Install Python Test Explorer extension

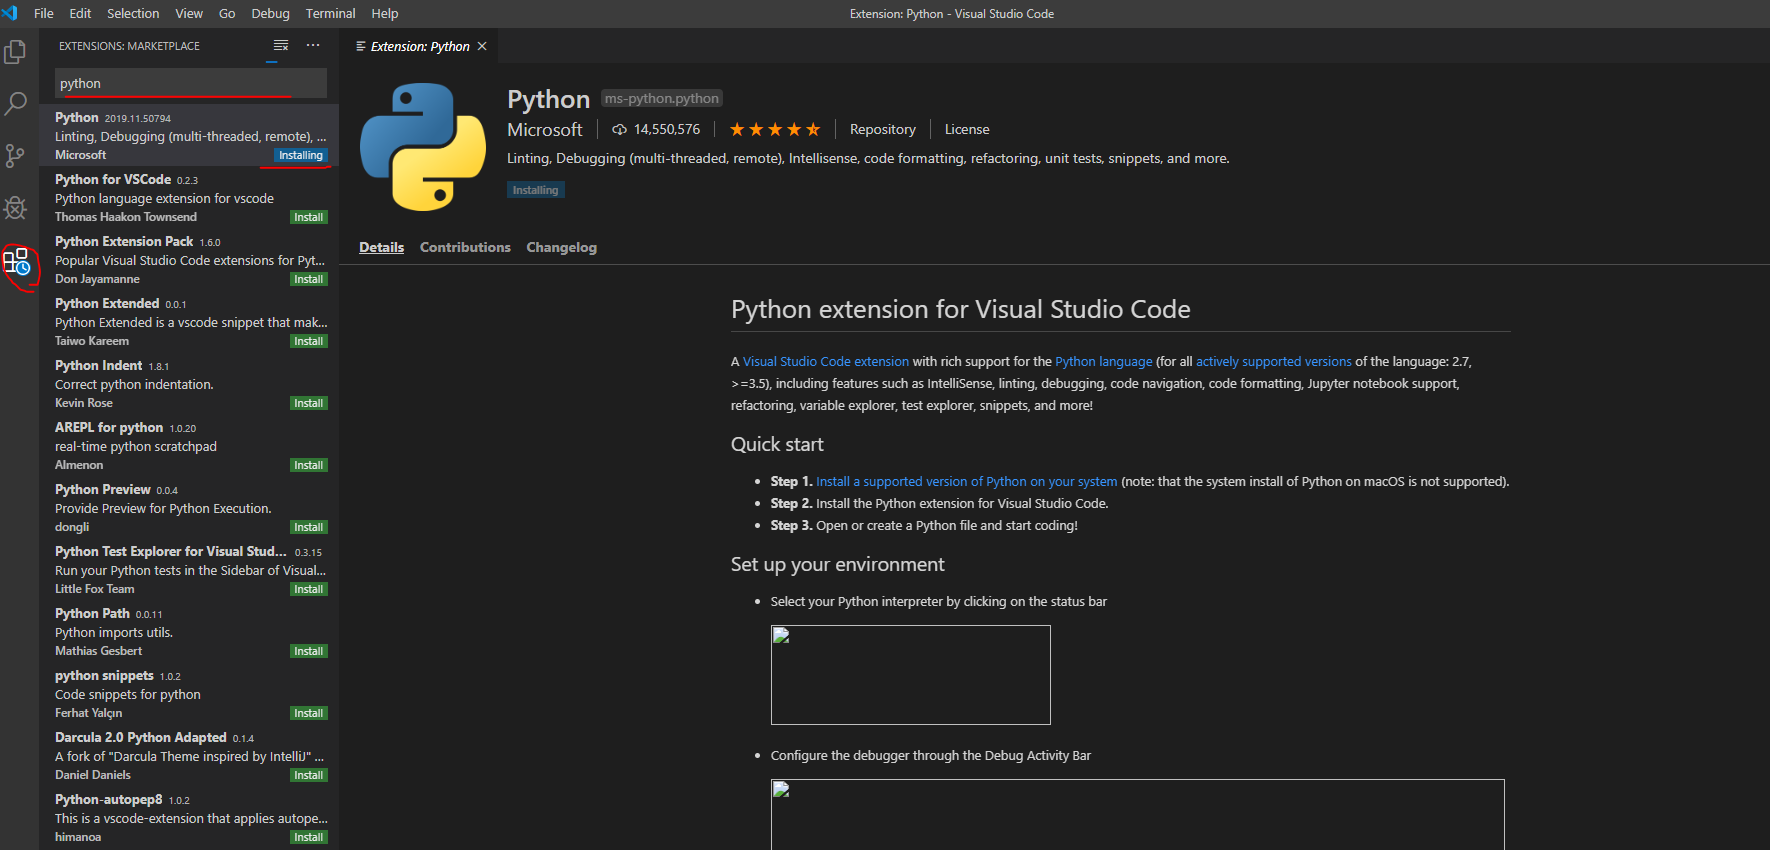[308, 589]
